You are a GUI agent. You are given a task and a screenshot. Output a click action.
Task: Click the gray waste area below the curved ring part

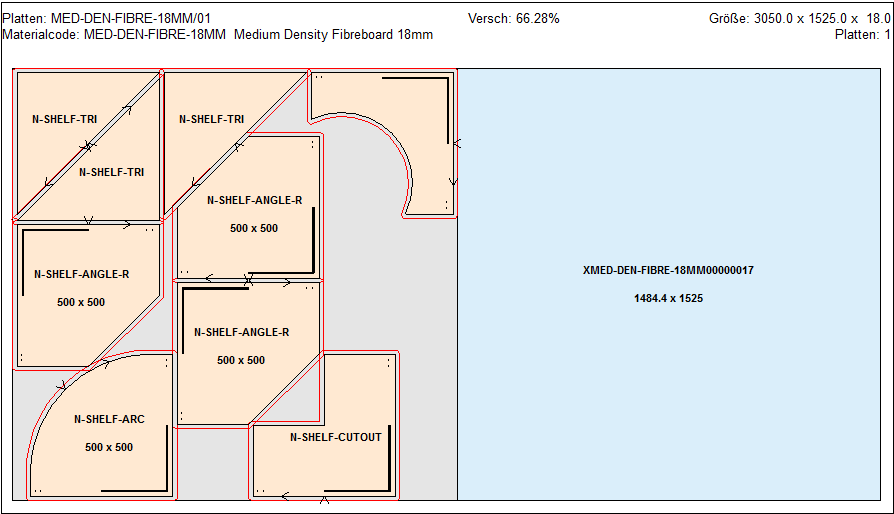coord(400,300)
